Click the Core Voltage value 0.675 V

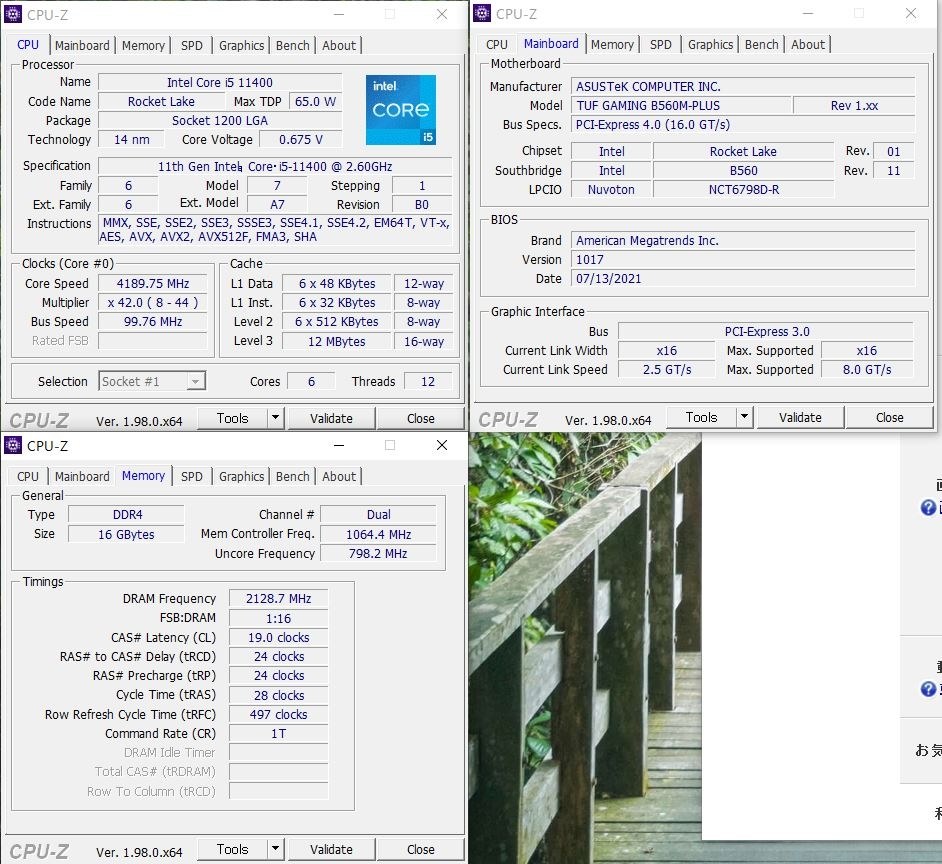pyautogui.click(x=300, y=139)
